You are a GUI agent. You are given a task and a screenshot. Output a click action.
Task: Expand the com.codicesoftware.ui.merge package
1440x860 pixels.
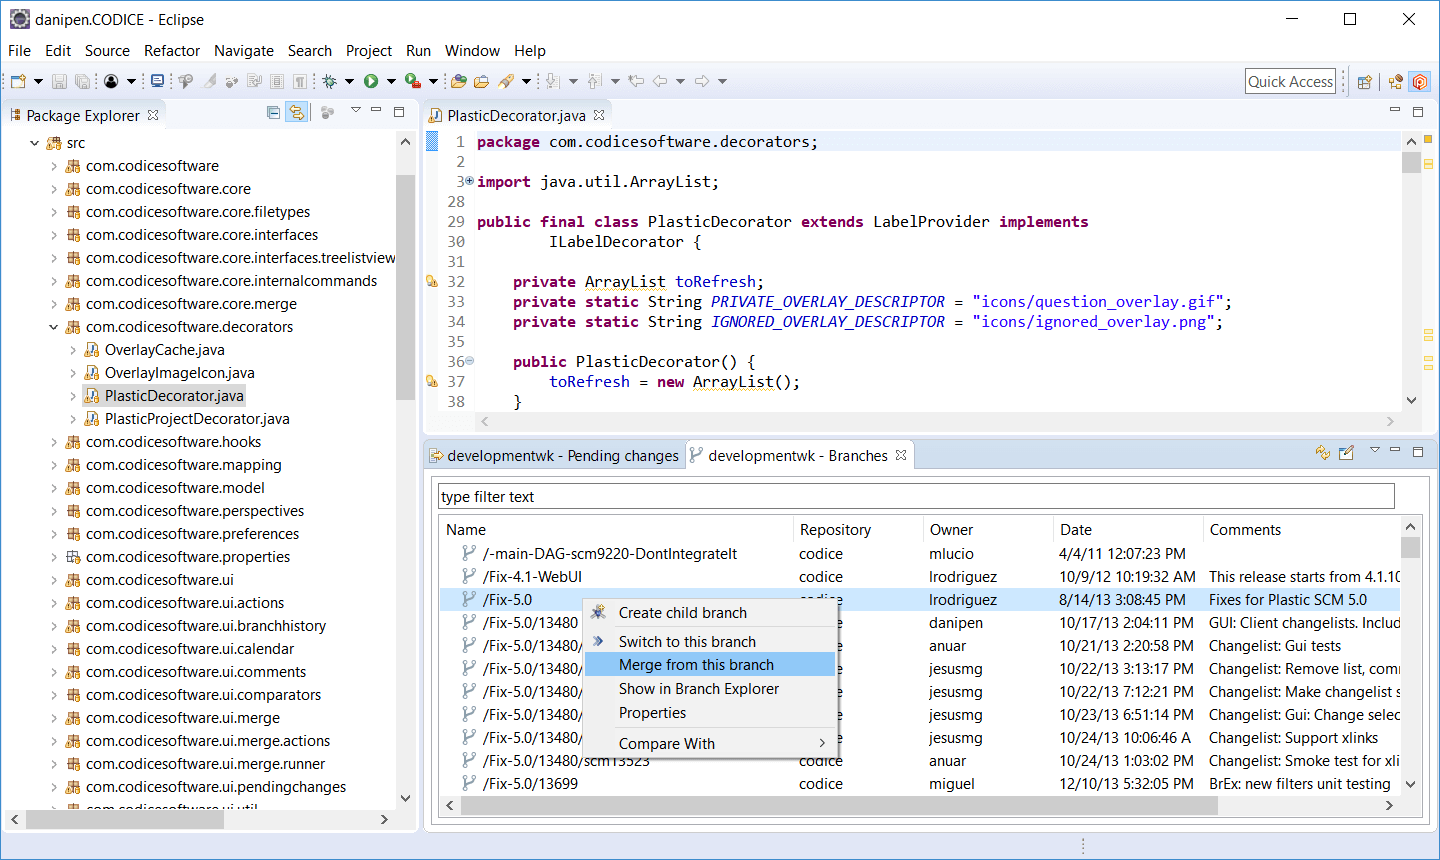click(54, 718)
